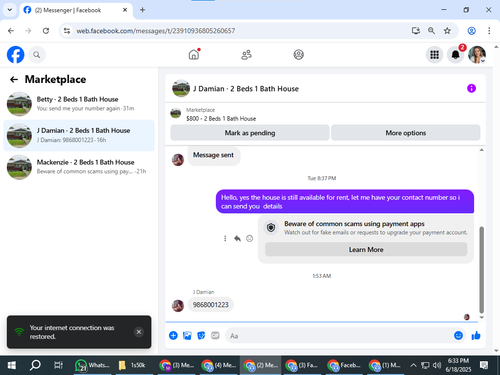Open the Facebook logo home link
Image resolution: width=500 pixels, height=375 pixels.
point(15,55)
